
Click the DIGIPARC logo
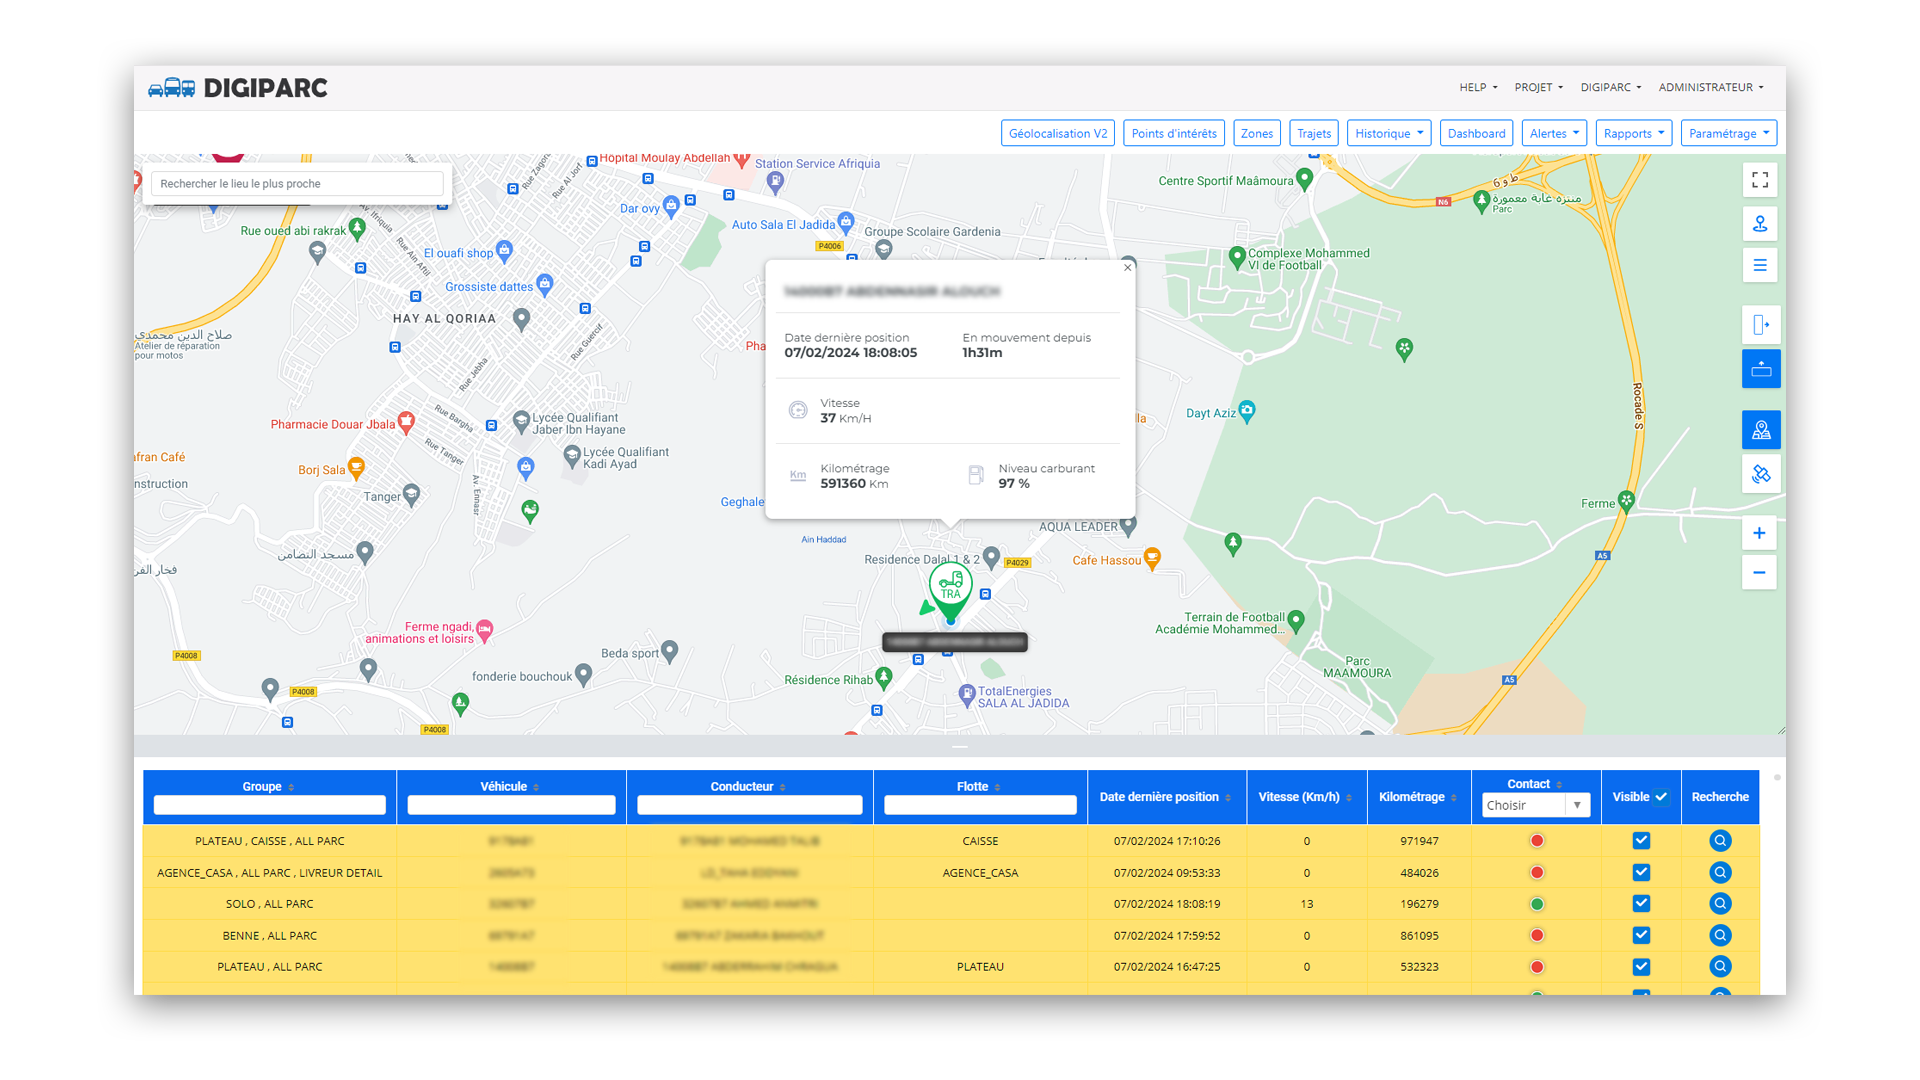(x=238, y=88)
